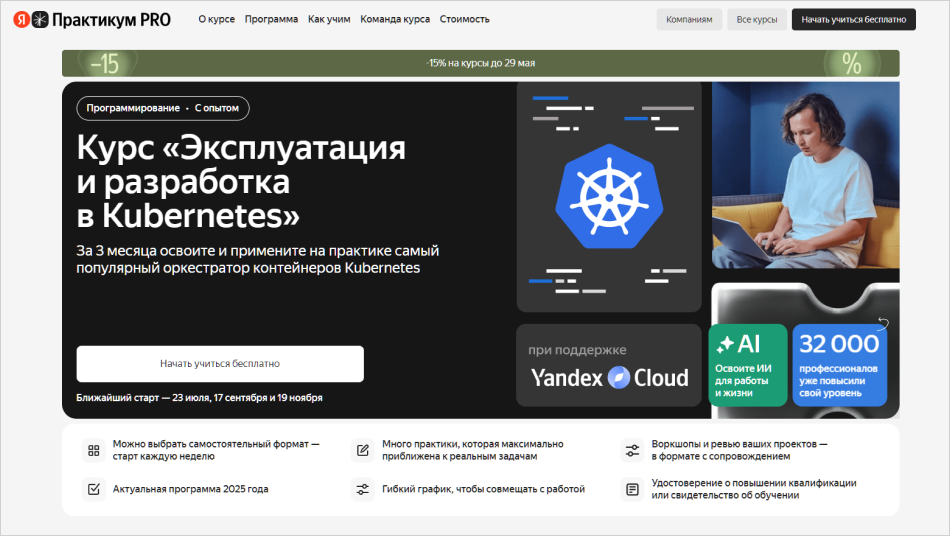Click the curved arrow icon above the 32 000 card
This screenshot has height=536, width=950.
[x=883, y=323]
